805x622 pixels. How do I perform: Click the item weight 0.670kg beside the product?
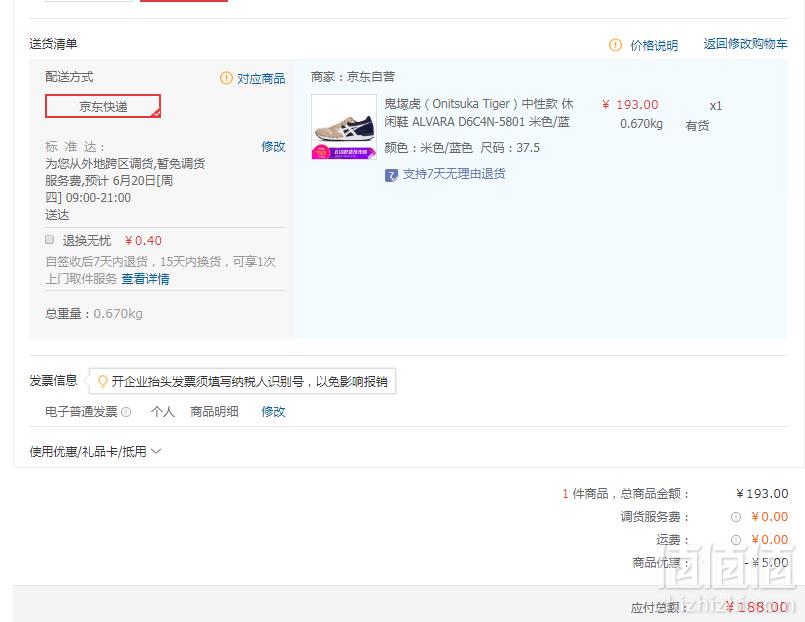(641, 124)
